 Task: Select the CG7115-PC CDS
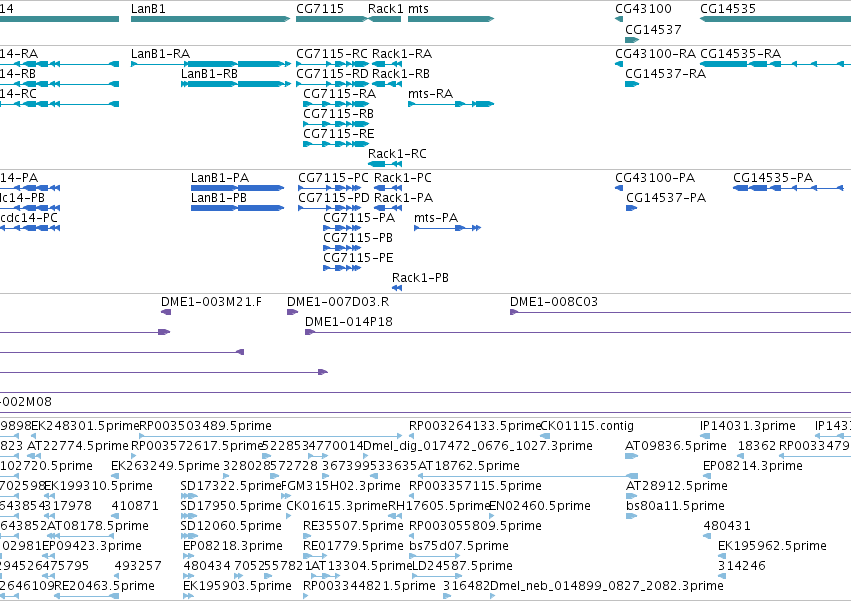pos(329,188)
